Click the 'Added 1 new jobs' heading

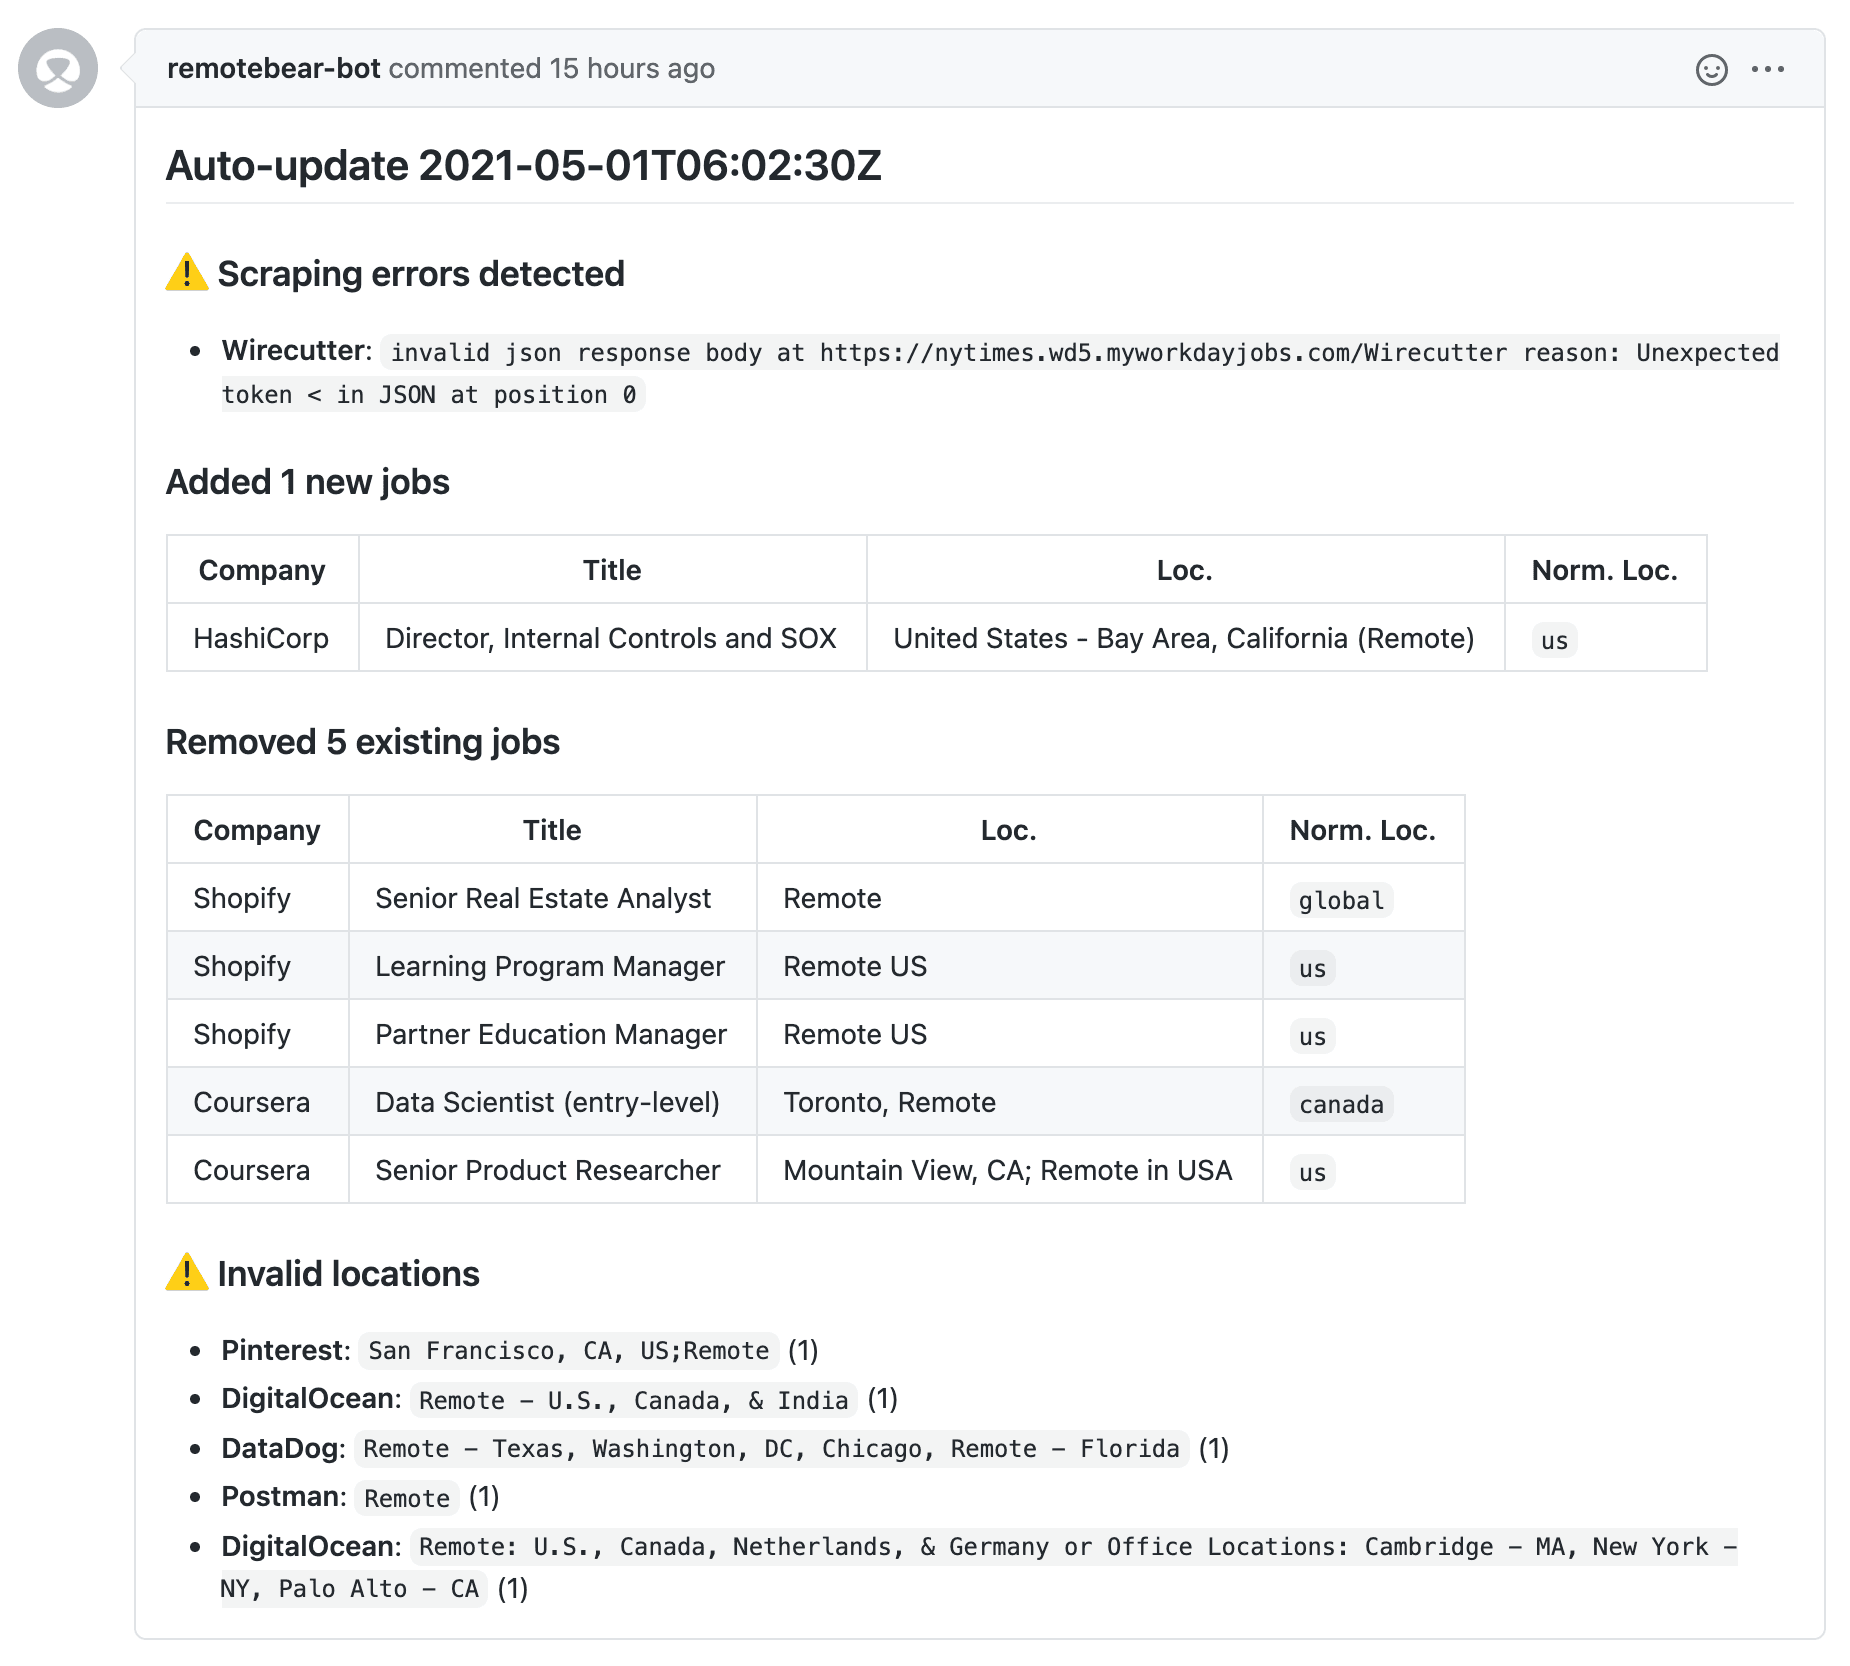[307, 482]
